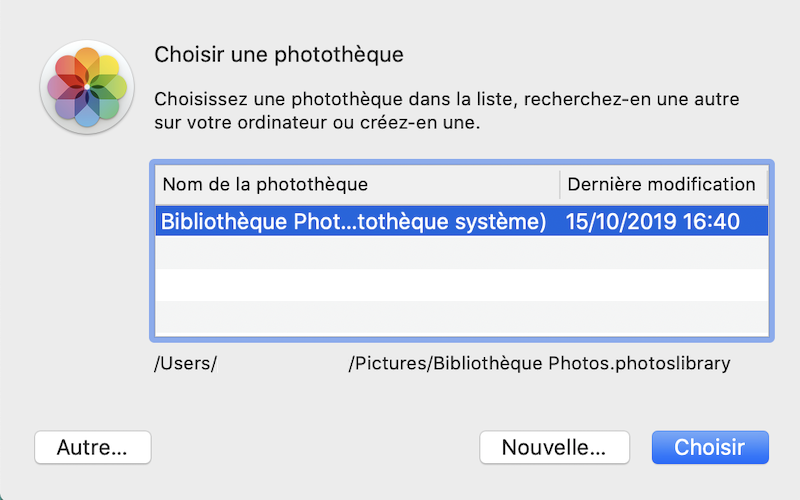Viewport: 800px width, 500px height.
Task: Click the first empty row under the library
Action: pos(460,253)
